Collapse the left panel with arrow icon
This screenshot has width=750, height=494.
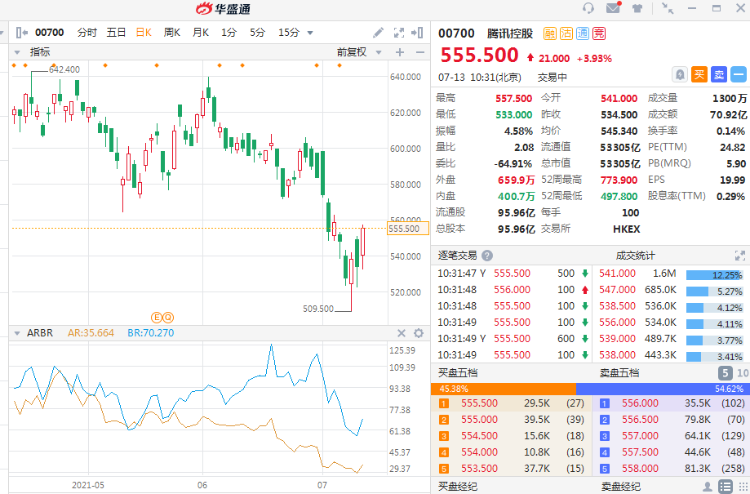[22, 33]
